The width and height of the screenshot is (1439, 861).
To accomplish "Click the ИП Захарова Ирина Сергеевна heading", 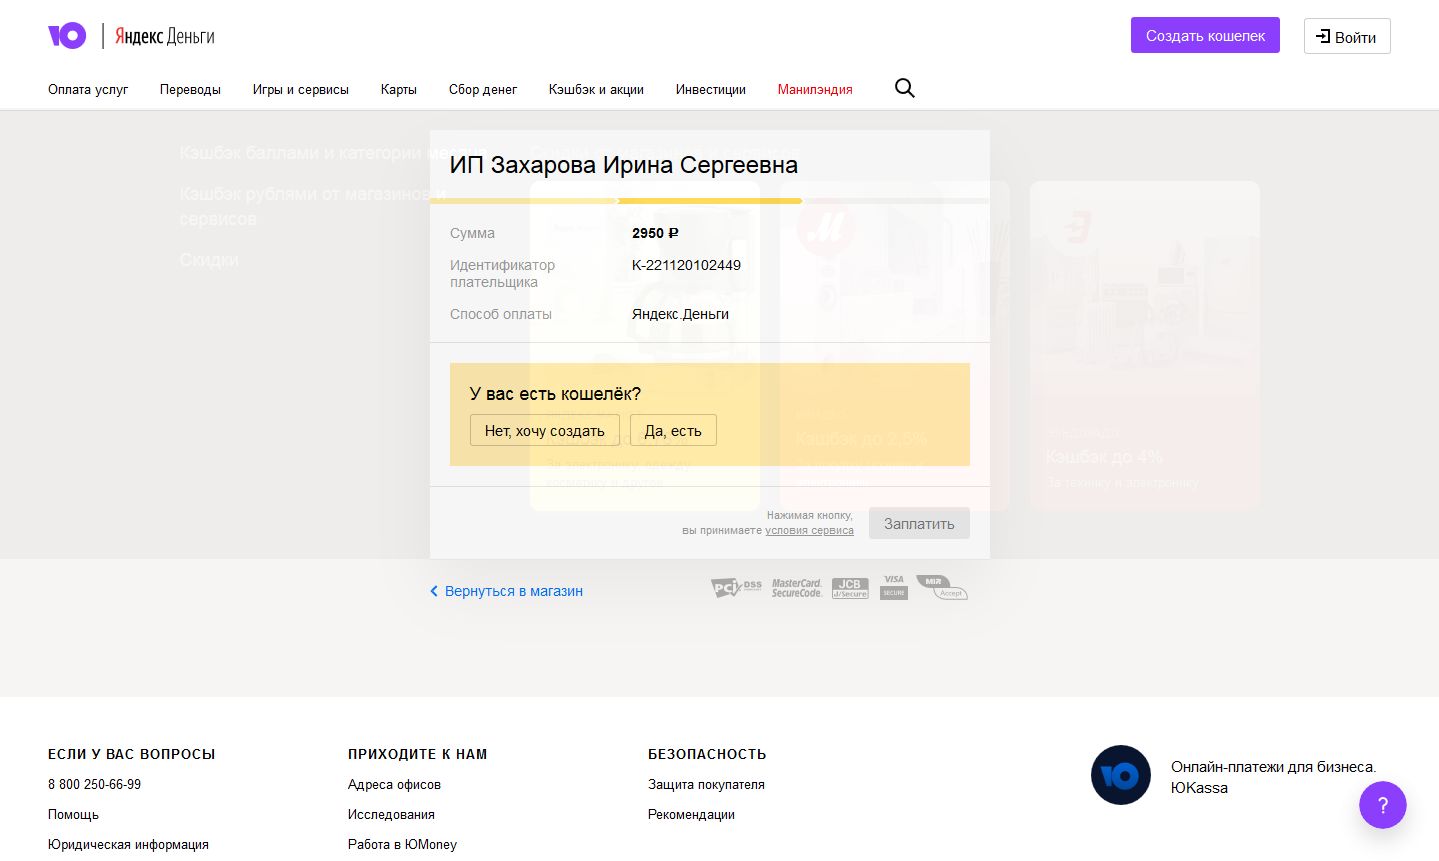I will click(x=624, y=165).
